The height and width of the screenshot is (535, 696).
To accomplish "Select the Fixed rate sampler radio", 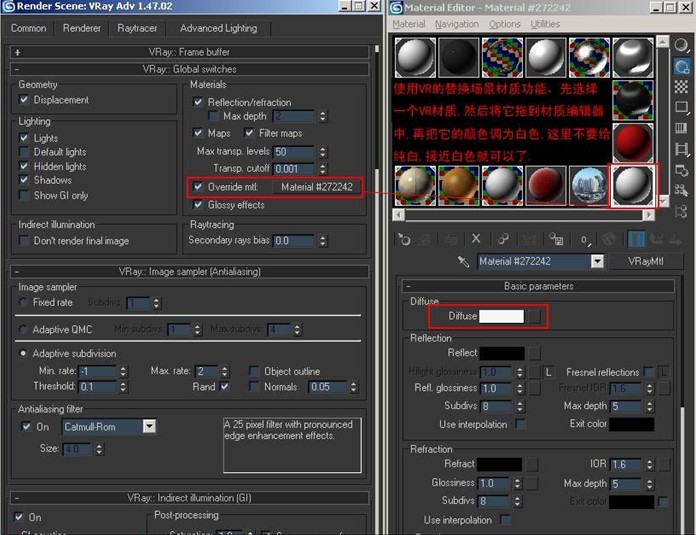I will [23, 302].
